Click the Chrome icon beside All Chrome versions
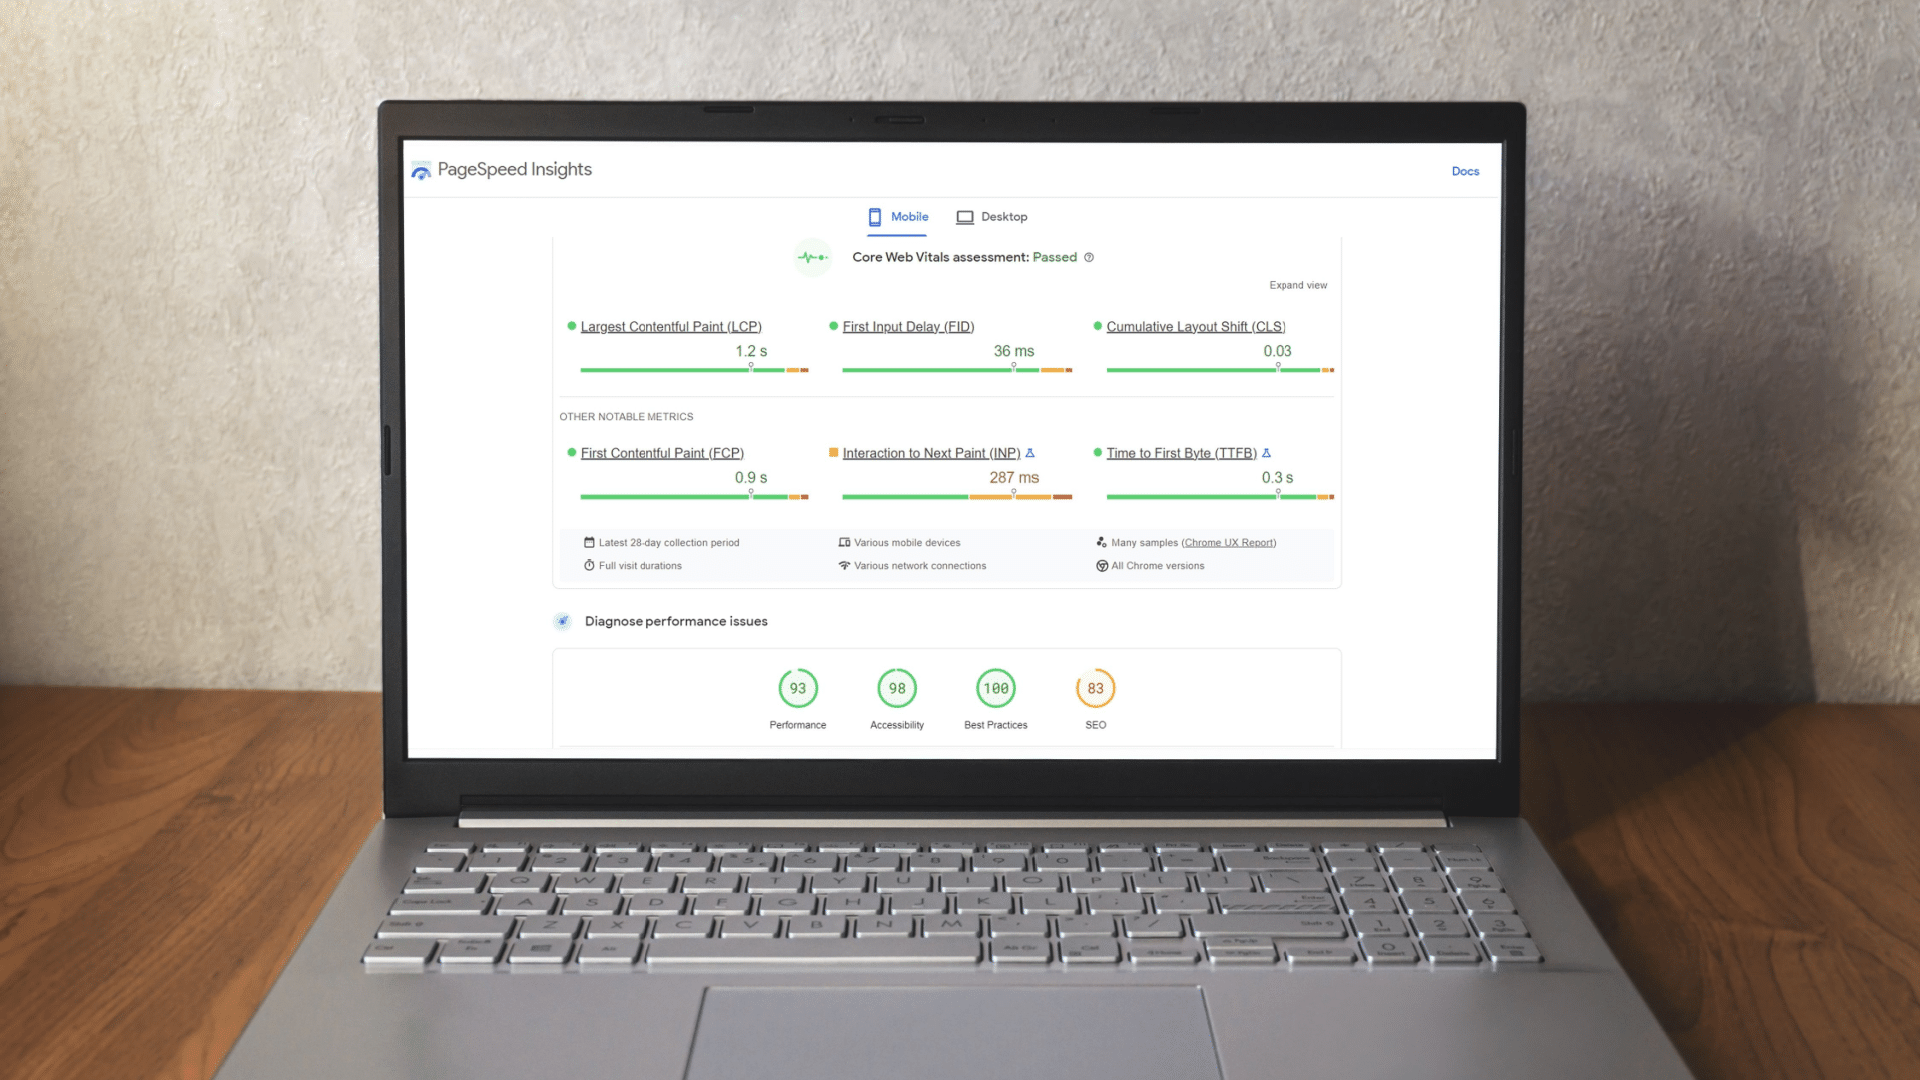The height and width of the screenshot is (1080, 1920). tap(1101, 565)
